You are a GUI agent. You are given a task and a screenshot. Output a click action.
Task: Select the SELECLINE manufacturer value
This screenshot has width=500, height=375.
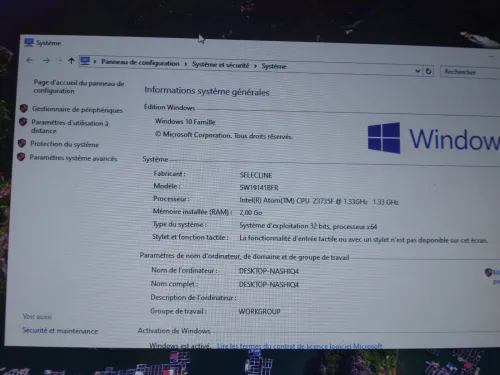click(x=256, y=175)
